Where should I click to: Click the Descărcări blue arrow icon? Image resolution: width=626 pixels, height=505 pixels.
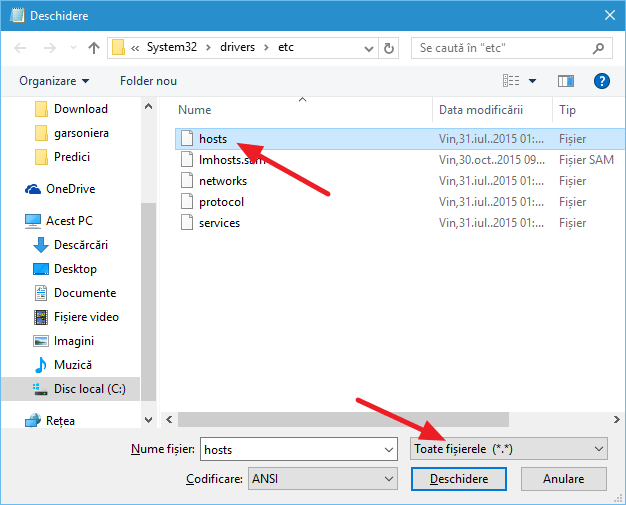[41, 245]
